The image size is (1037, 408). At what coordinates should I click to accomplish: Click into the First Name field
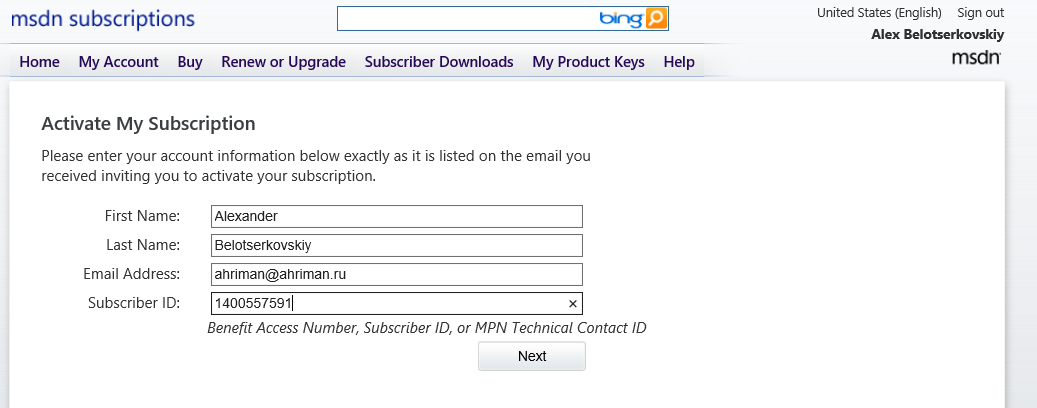click(x=397, y=217)
